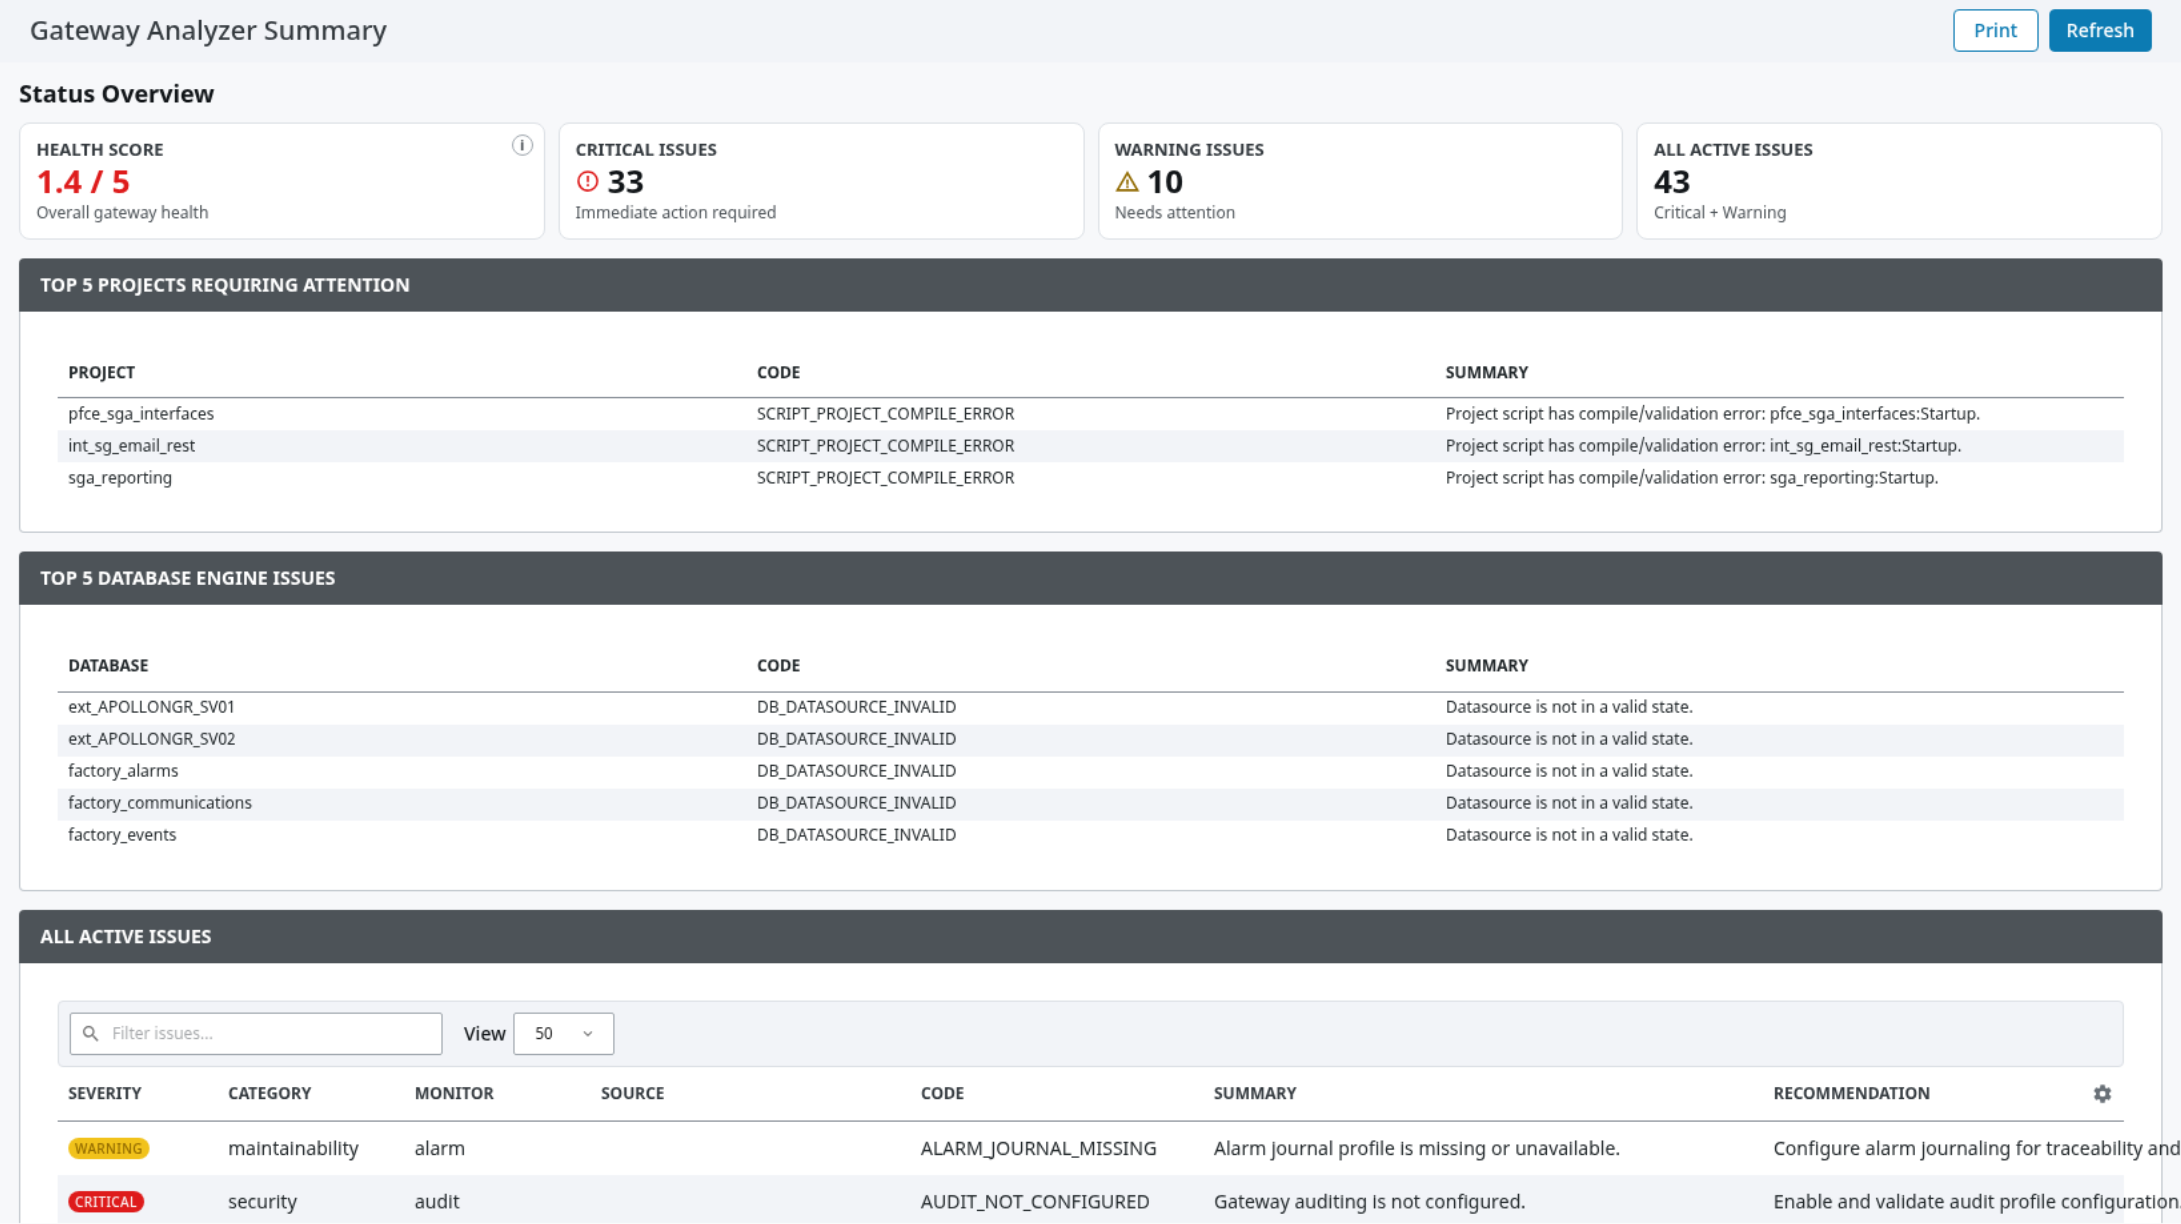Click the Print button
Screen dimensions: 2181x1224
click(x=1995, y=31)
